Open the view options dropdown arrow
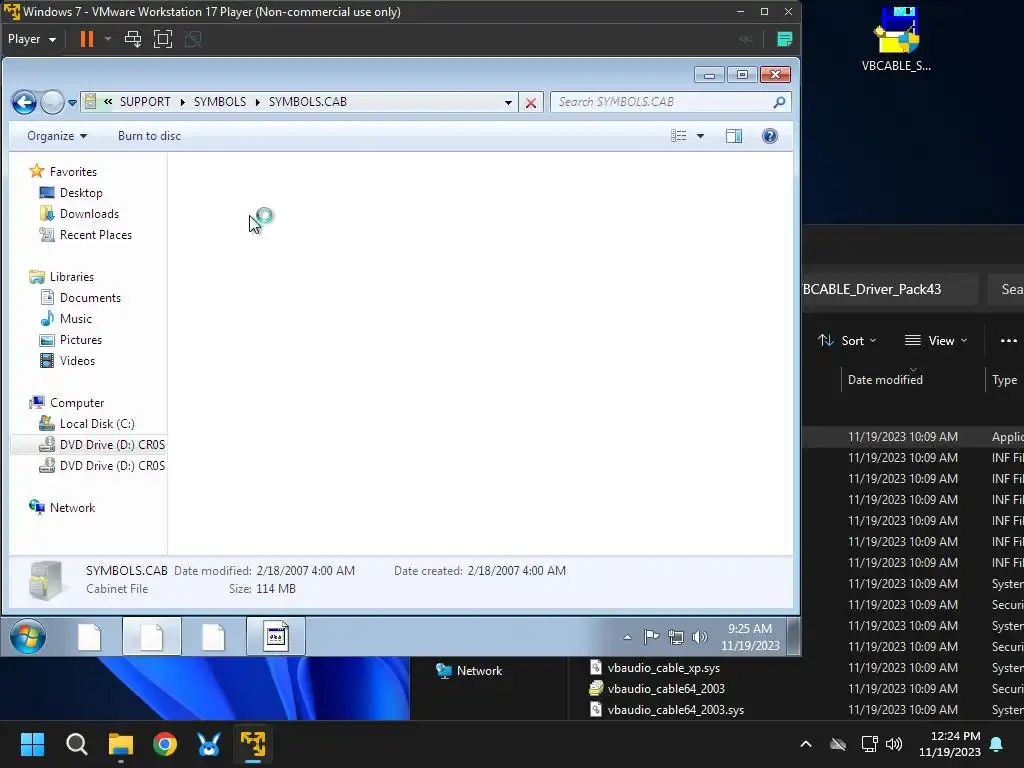 point(700,136)
